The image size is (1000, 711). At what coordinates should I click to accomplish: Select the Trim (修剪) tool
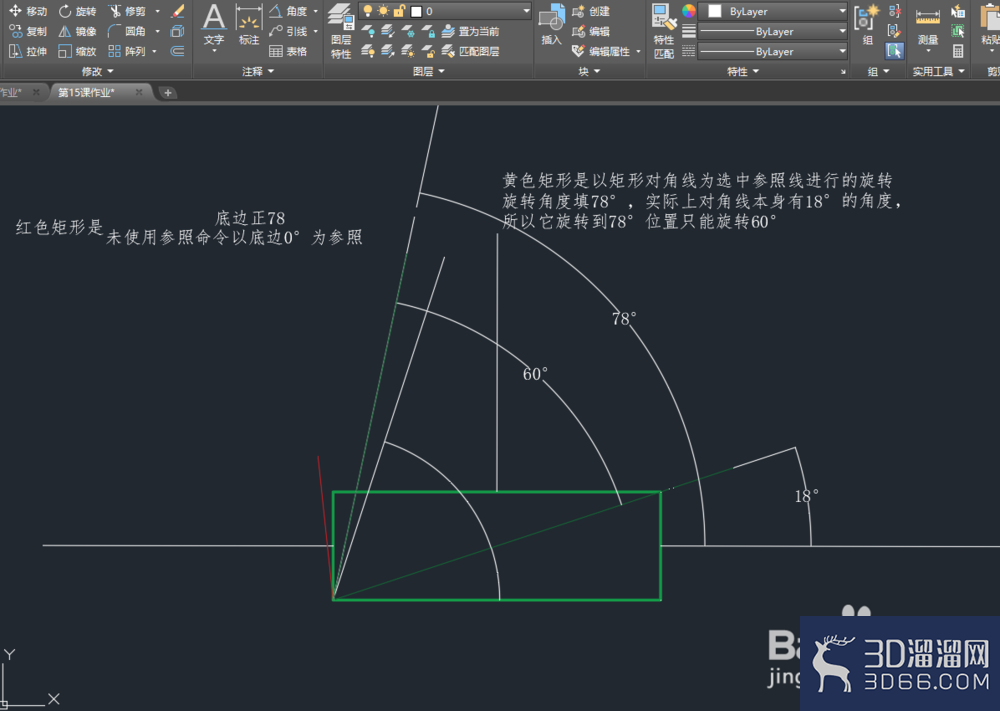click(x=128, y=11)
